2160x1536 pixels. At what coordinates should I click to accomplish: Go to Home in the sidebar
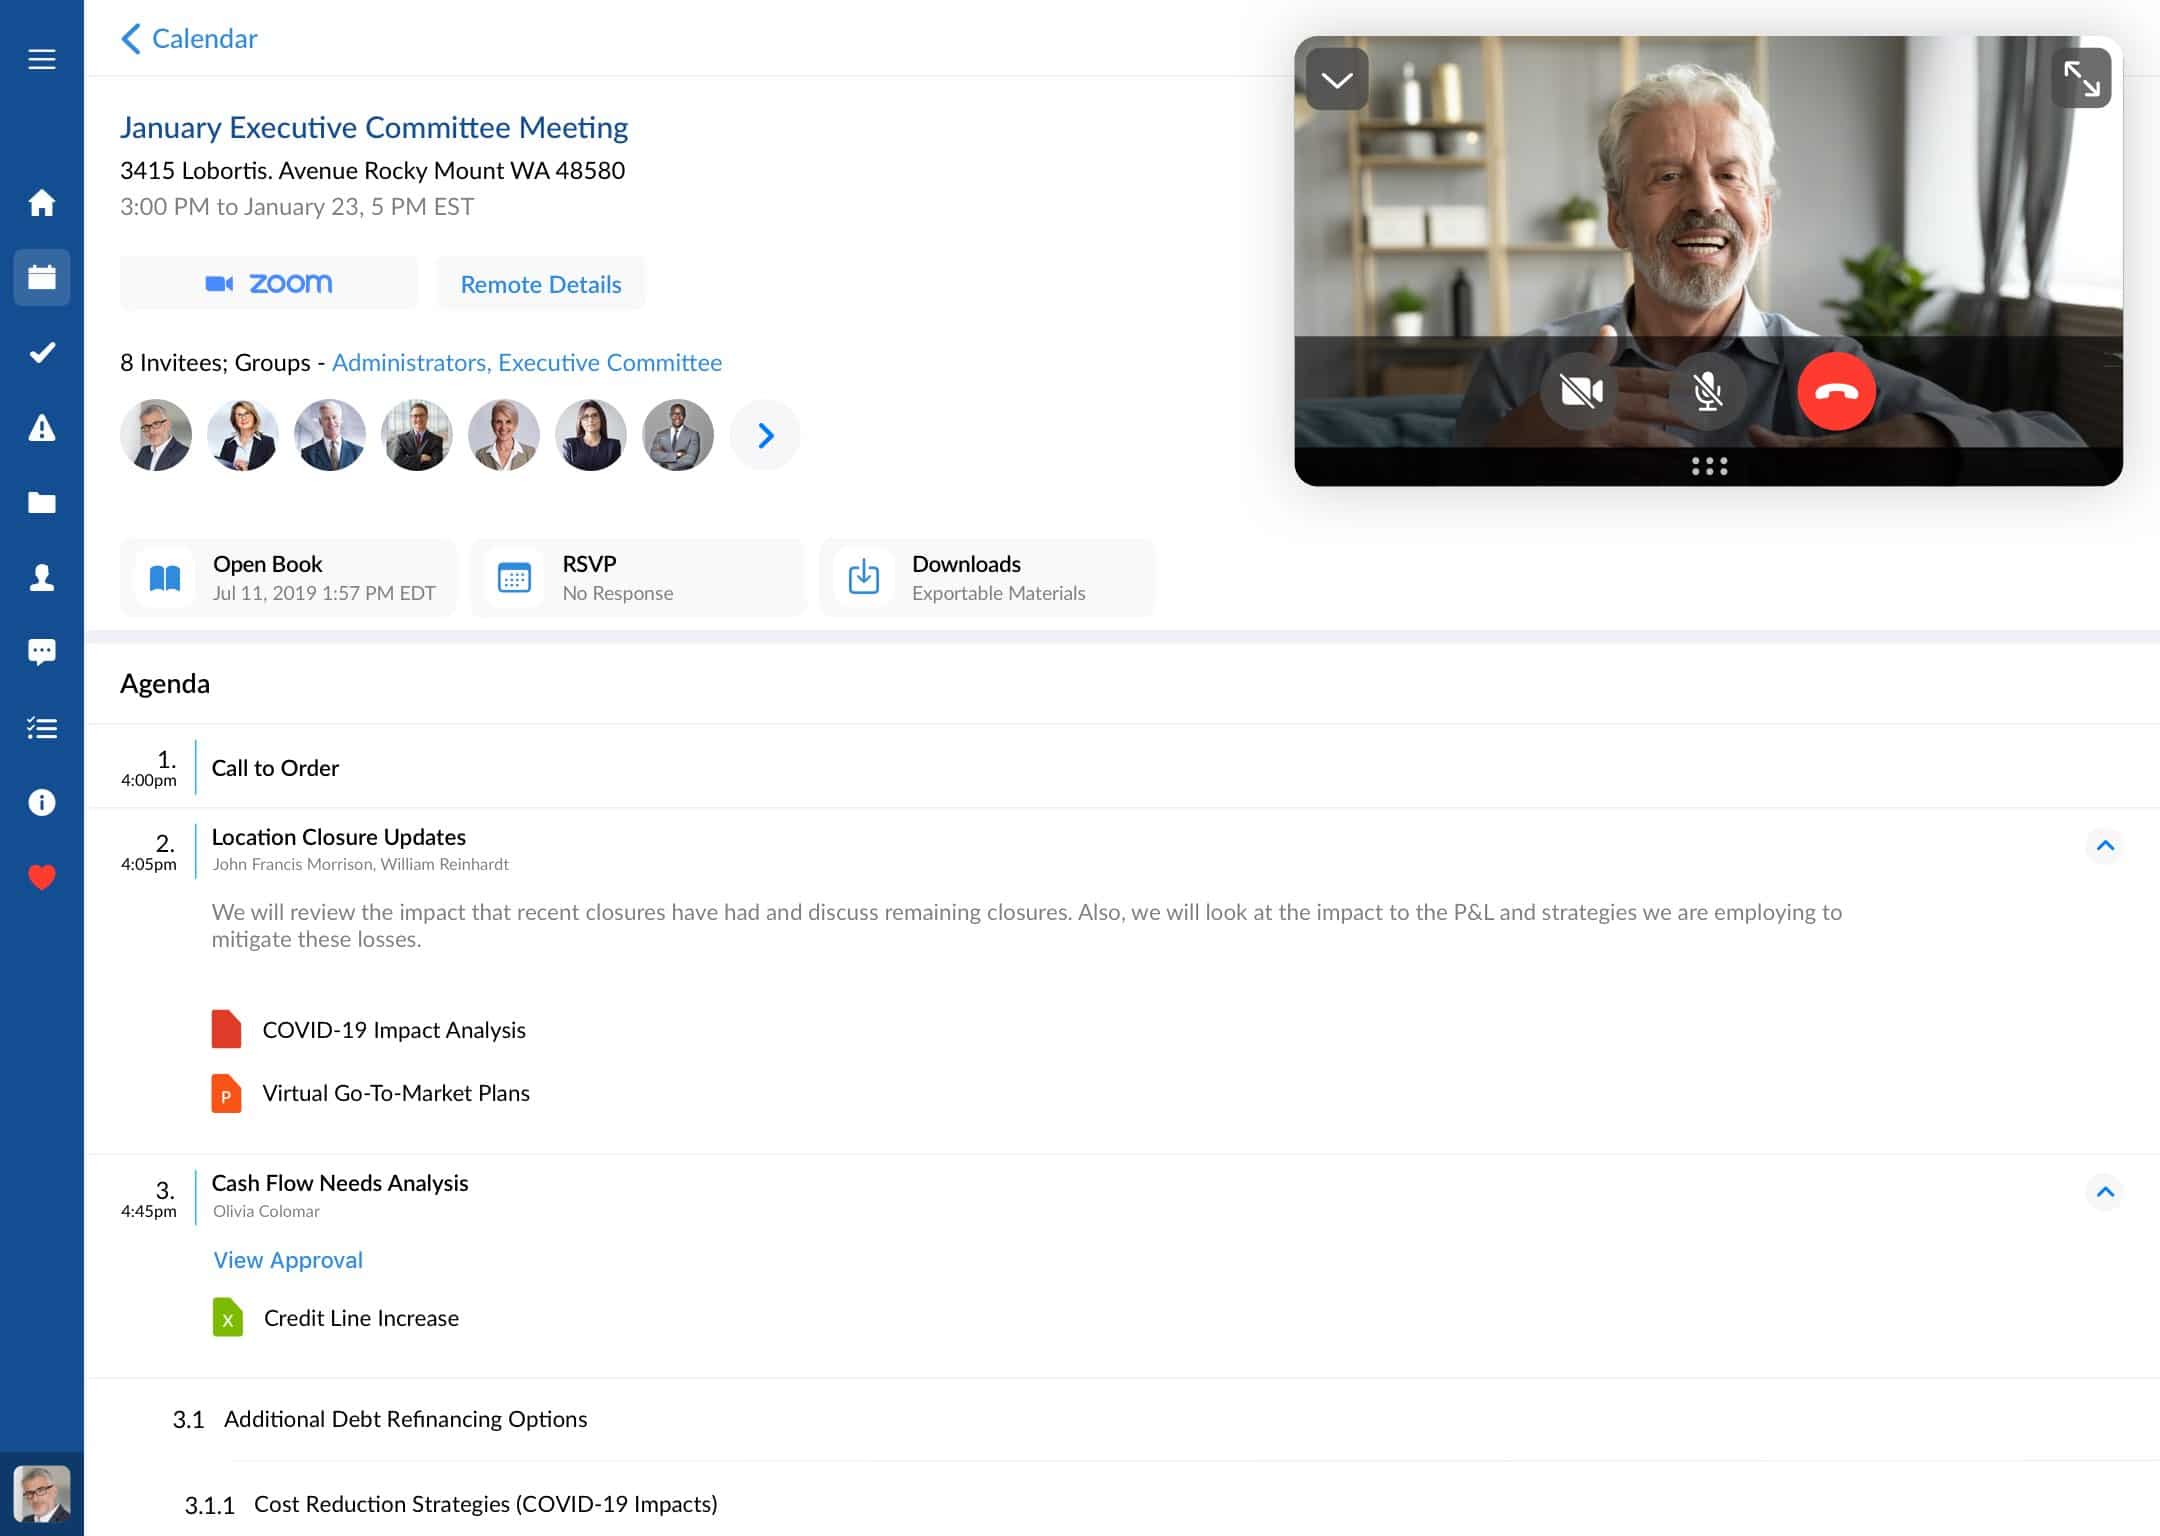pos(41,203)
